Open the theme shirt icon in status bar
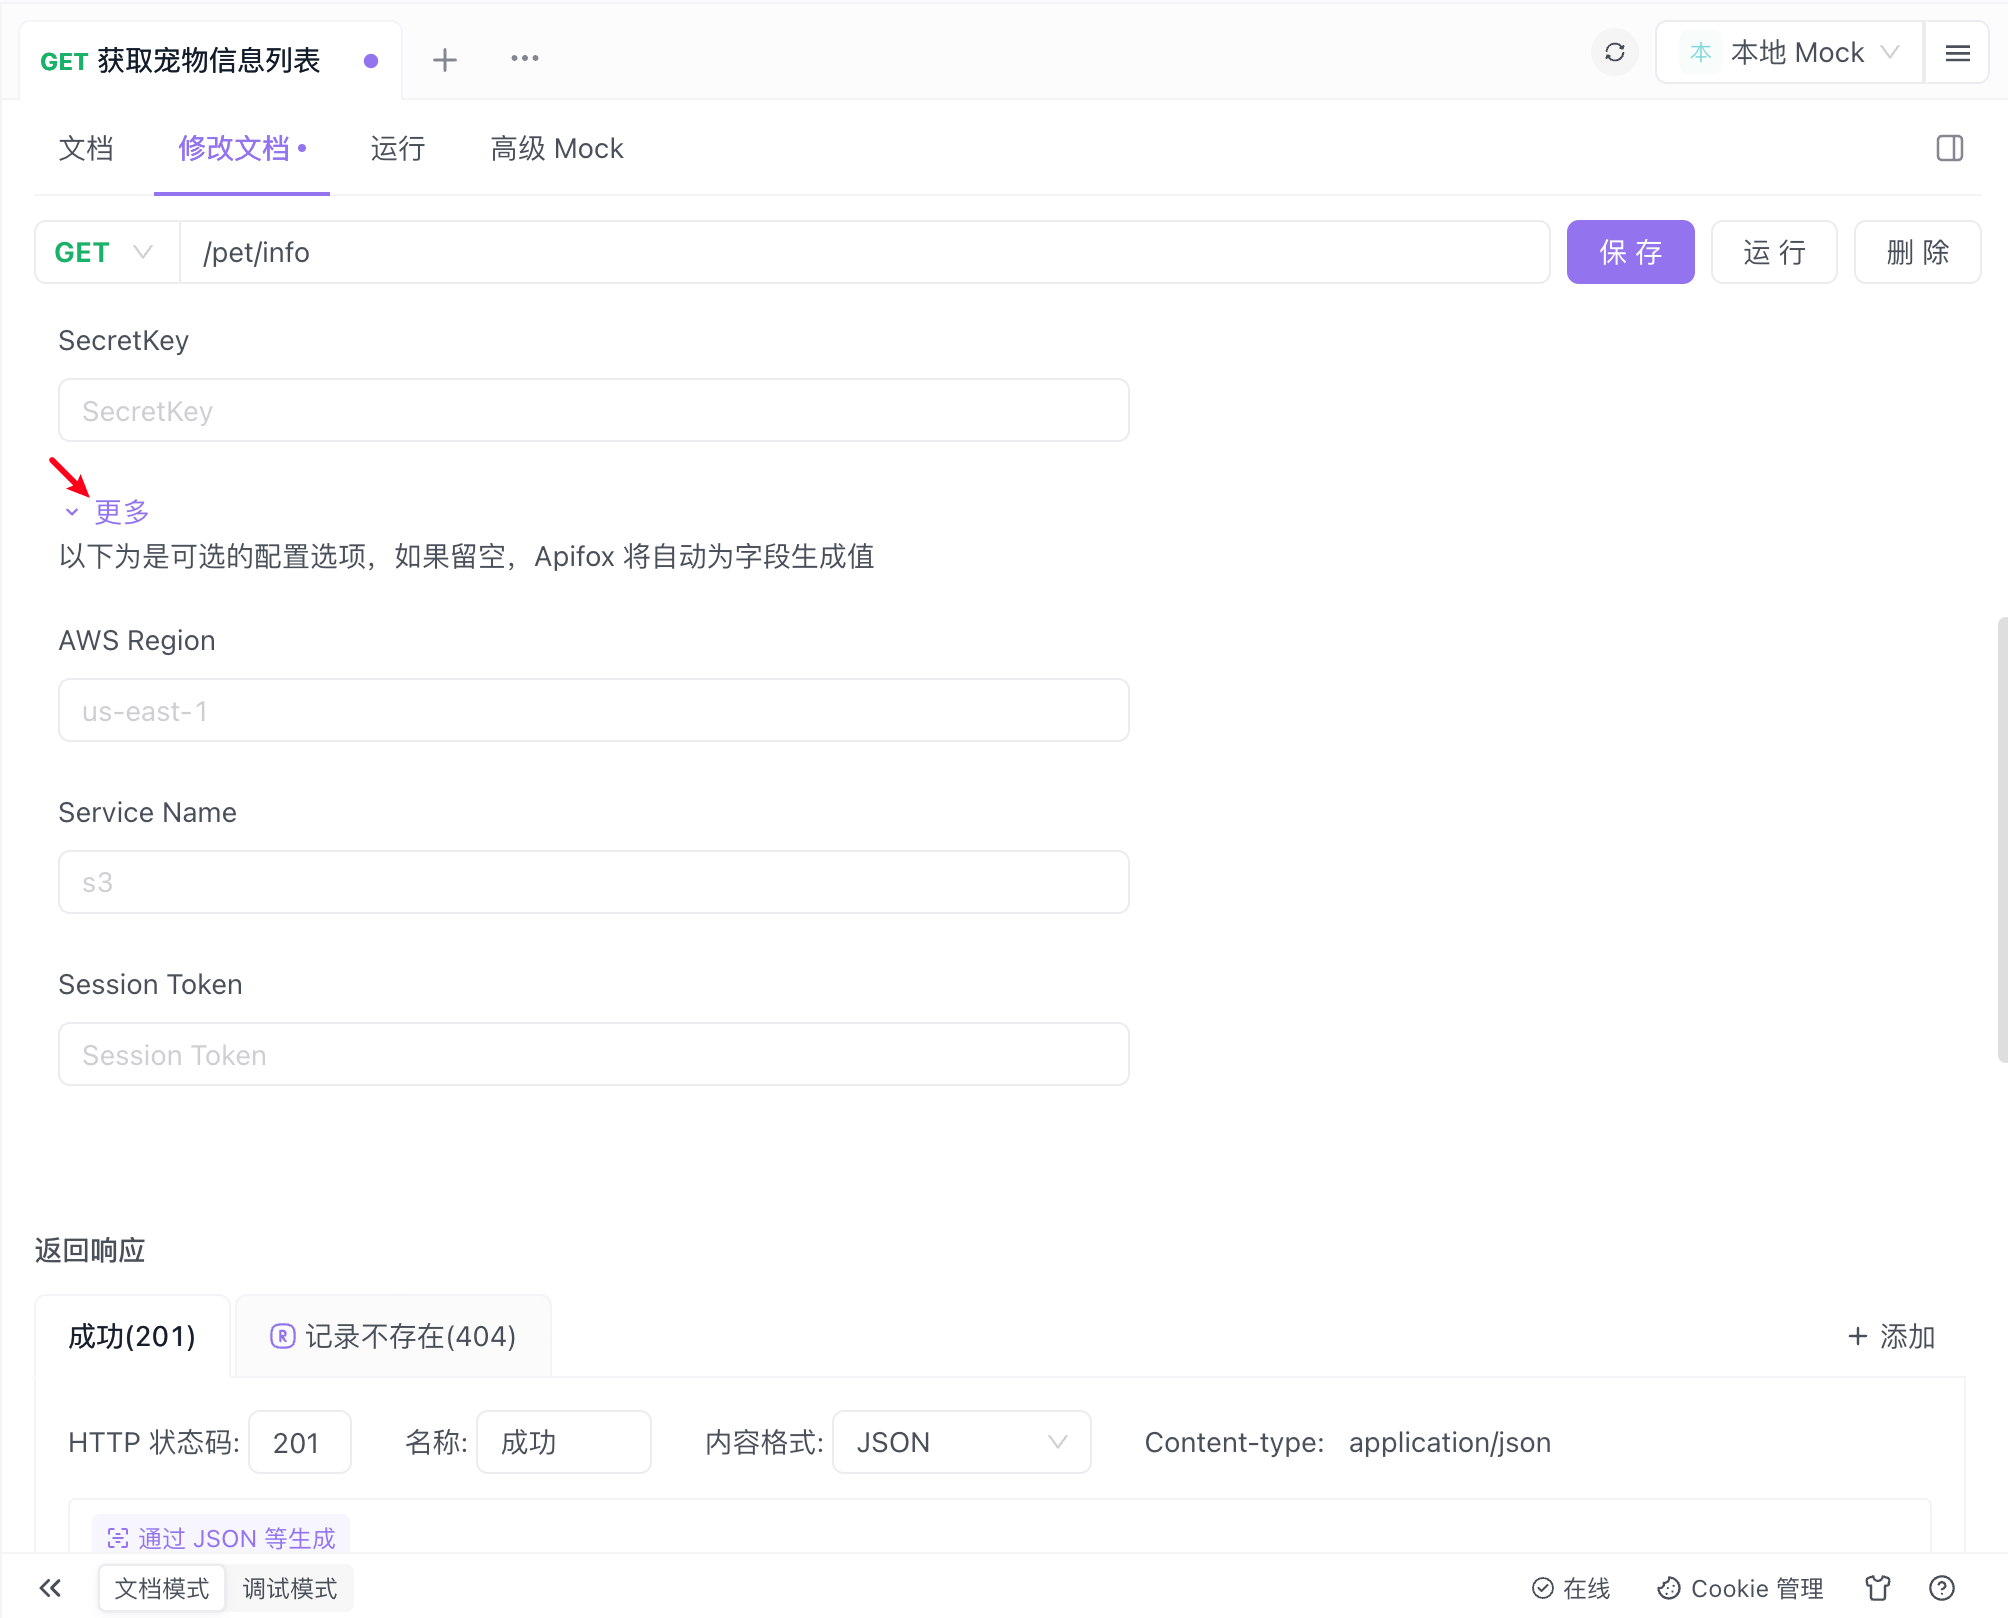This screenshot has width=2008, height=1618. (x=1877, y=1588)
